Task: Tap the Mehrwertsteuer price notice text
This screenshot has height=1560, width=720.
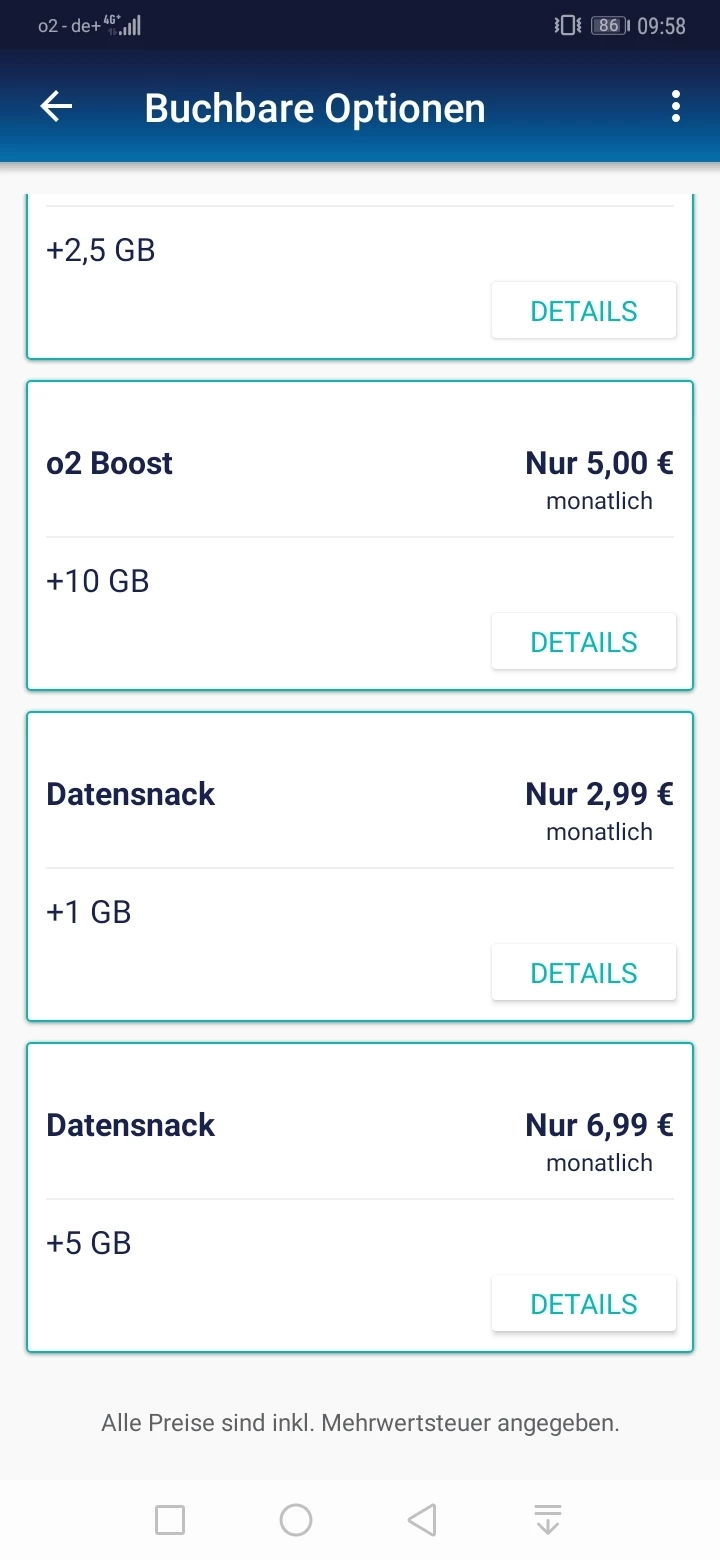Action: pos(360,1423)
